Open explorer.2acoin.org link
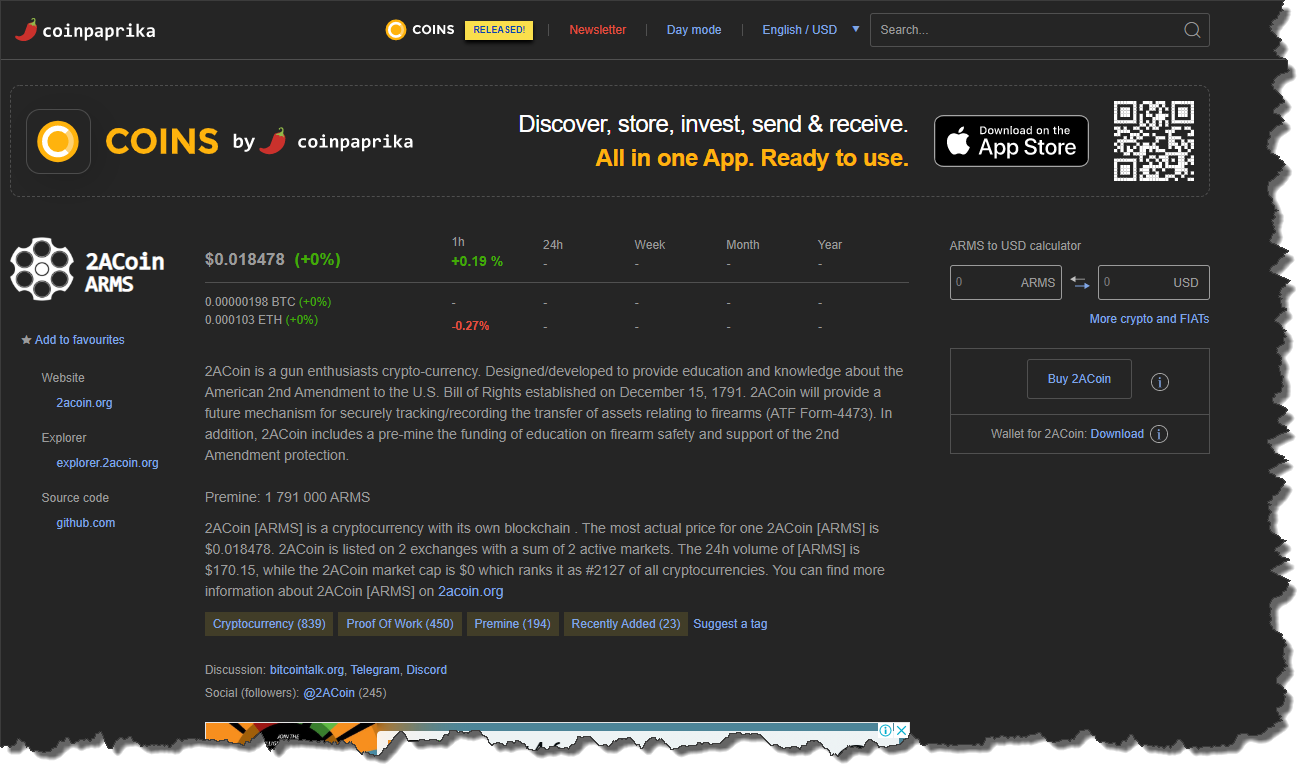The width and height of the screenshot is (1313, 776). 107,463
